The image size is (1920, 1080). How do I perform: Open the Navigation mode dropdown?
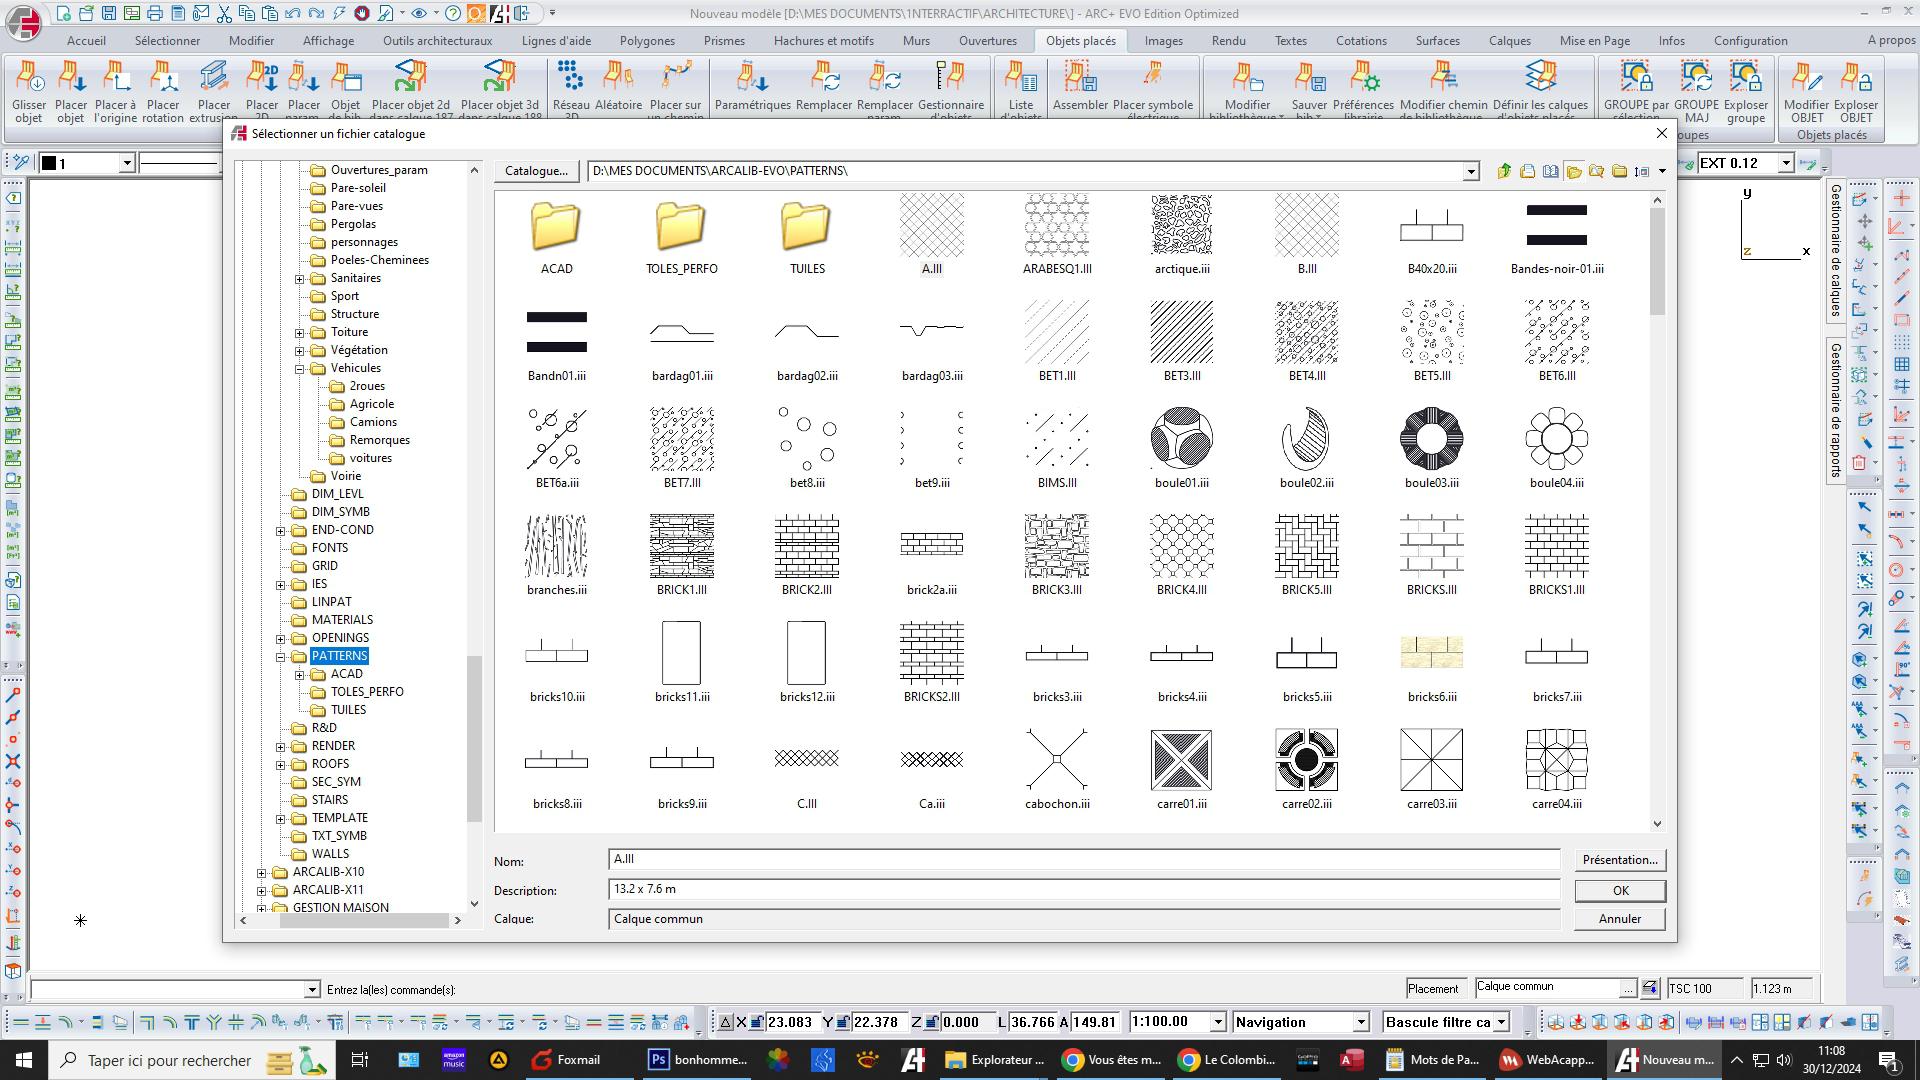(x=1360, y=1022)
